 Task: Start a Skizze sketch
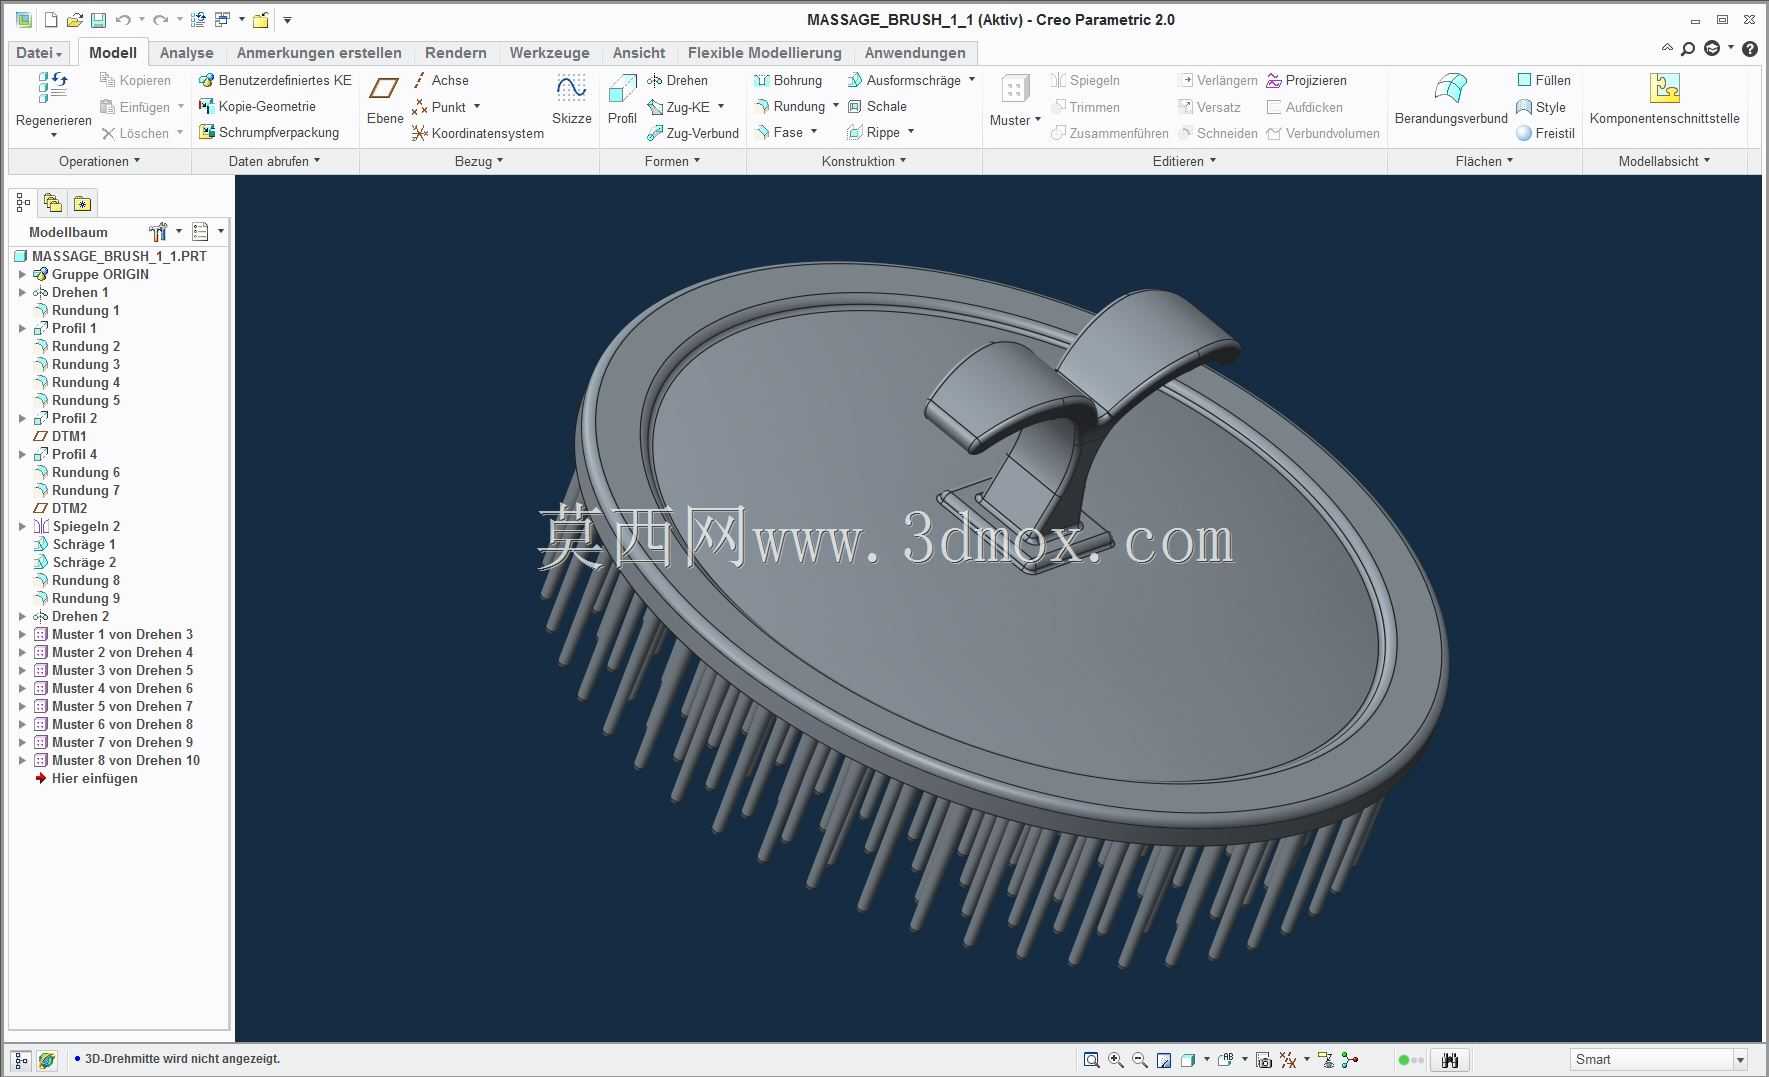[571, 99]
